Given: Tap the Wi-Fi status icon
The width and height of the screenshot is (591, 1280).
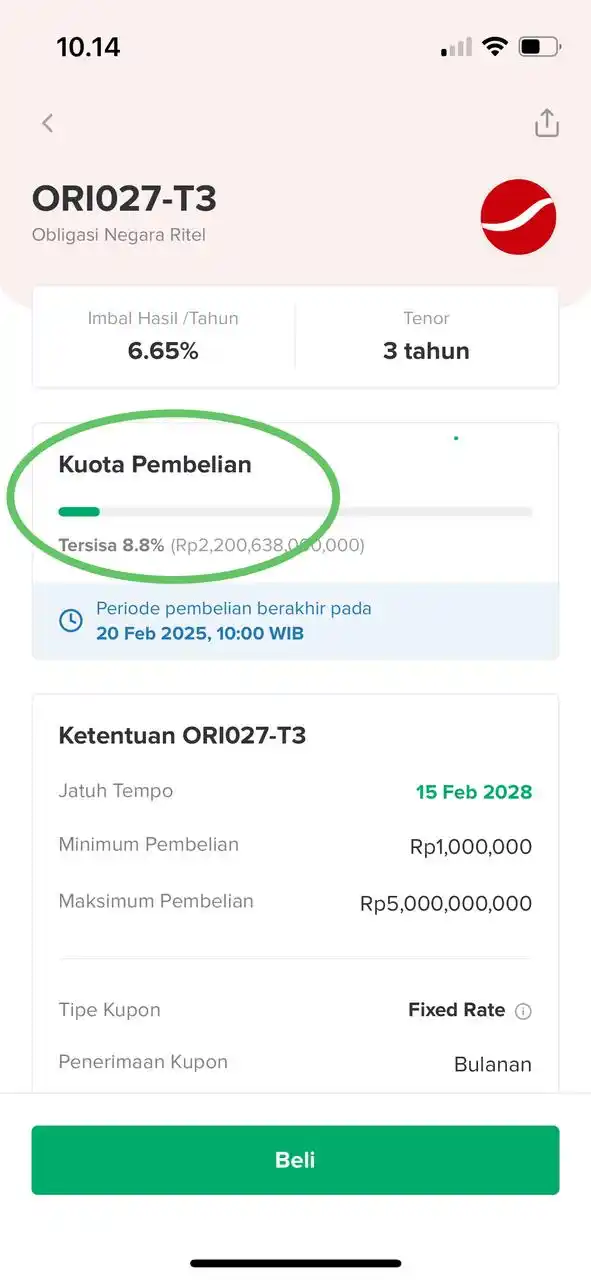Looking at the screenshot, I should point(494,46).
